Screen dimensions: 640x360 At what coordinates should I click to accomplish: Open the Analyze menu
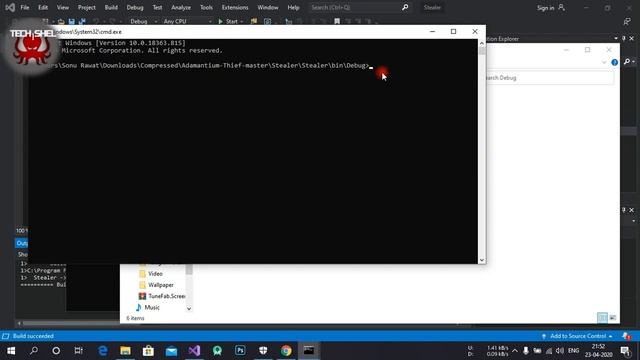181,7
